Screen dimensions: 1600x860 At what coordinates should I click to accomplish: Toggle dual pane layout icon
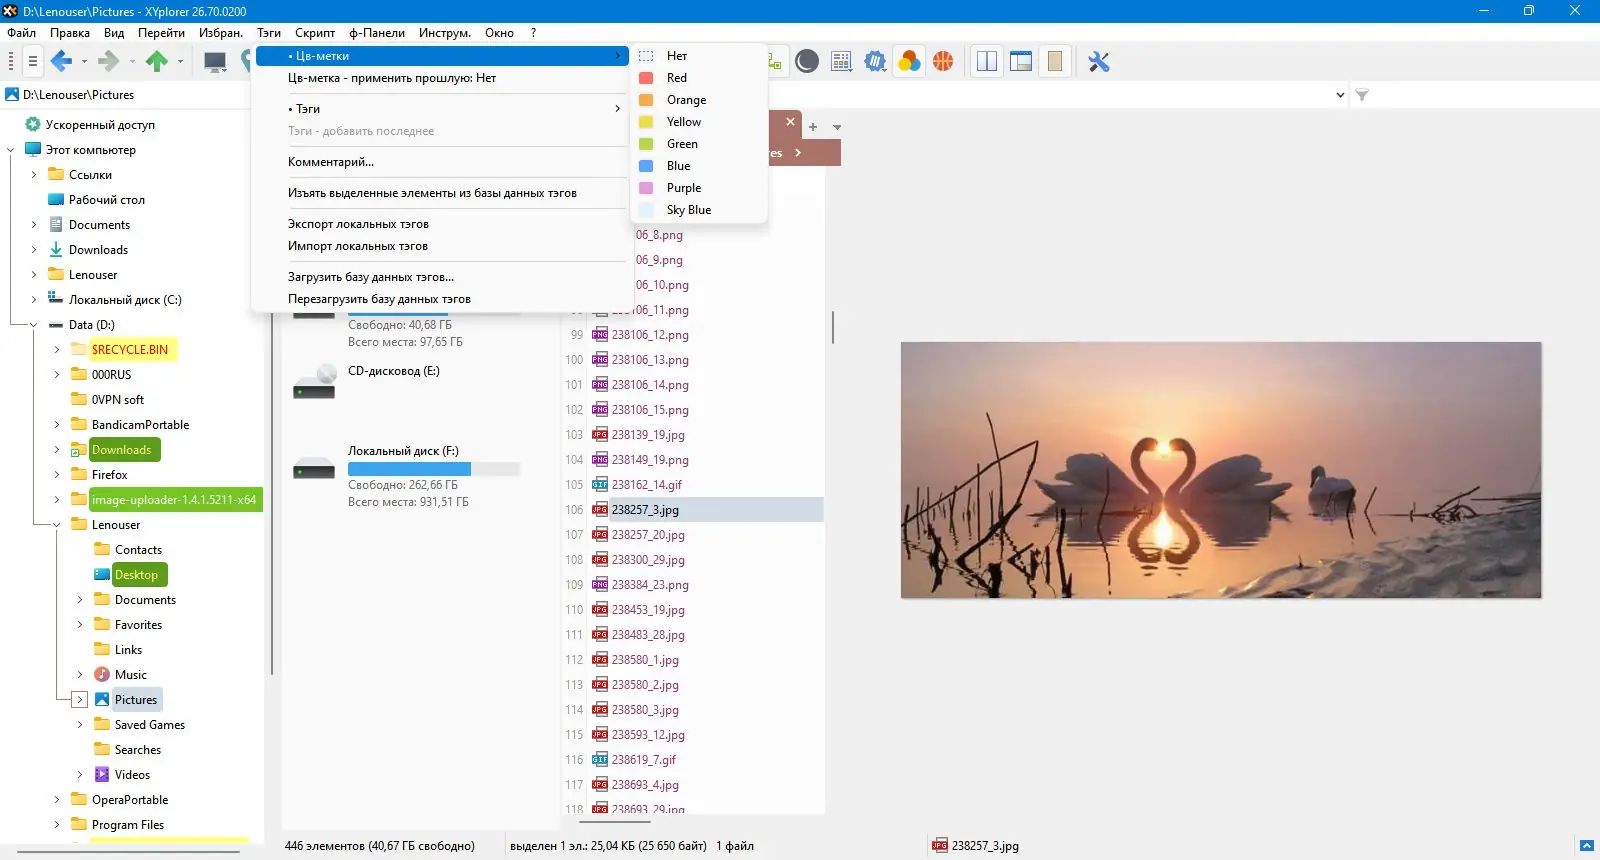[987, 62]
